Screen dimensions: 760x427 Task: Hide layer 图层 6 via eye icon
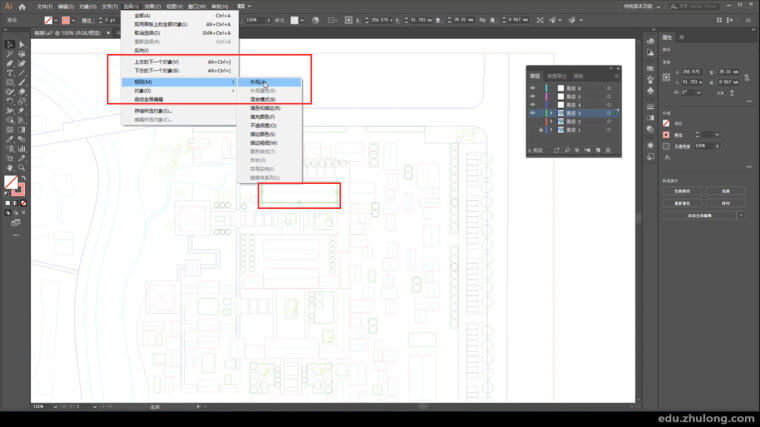coord(532,89)
